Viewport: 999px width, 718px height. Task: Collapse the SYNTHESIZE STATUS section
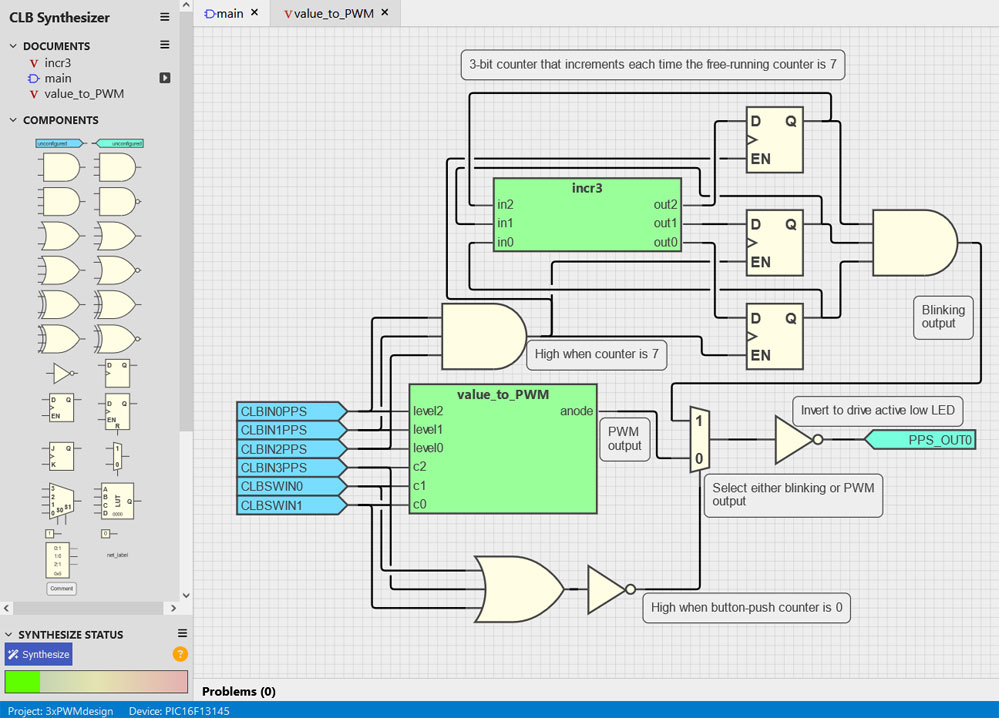pyautogui.click(x=10, y=634)
